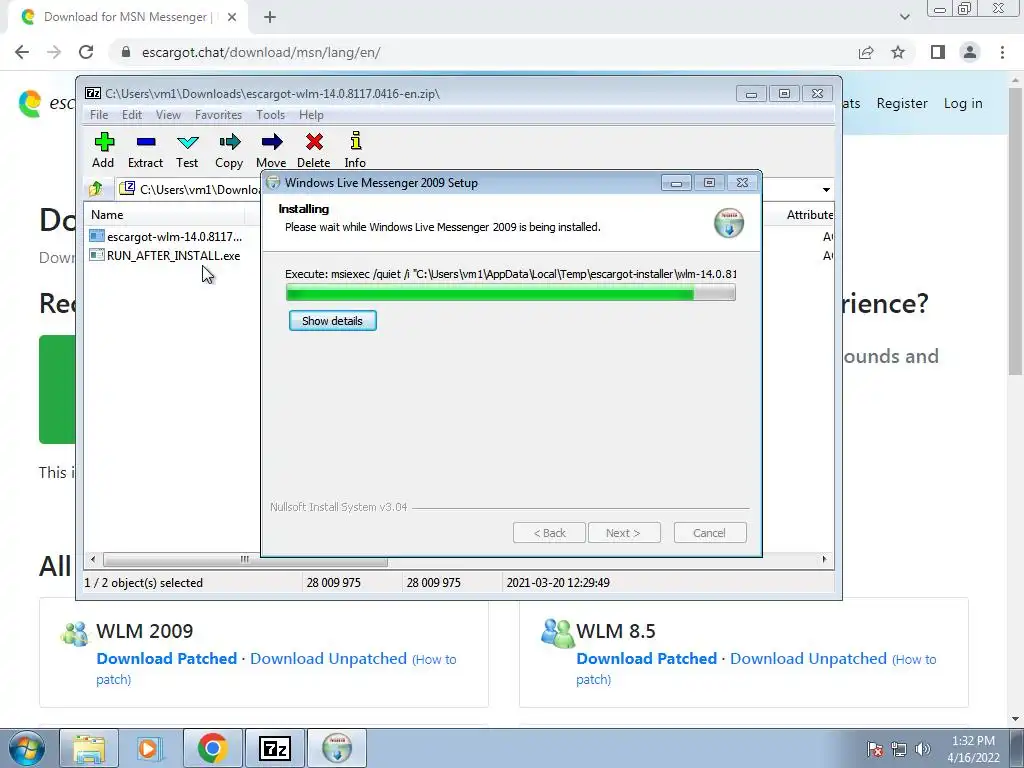
Task: Click WLM 2009 Download Unpatched link
Action: [x=328, y=658]
